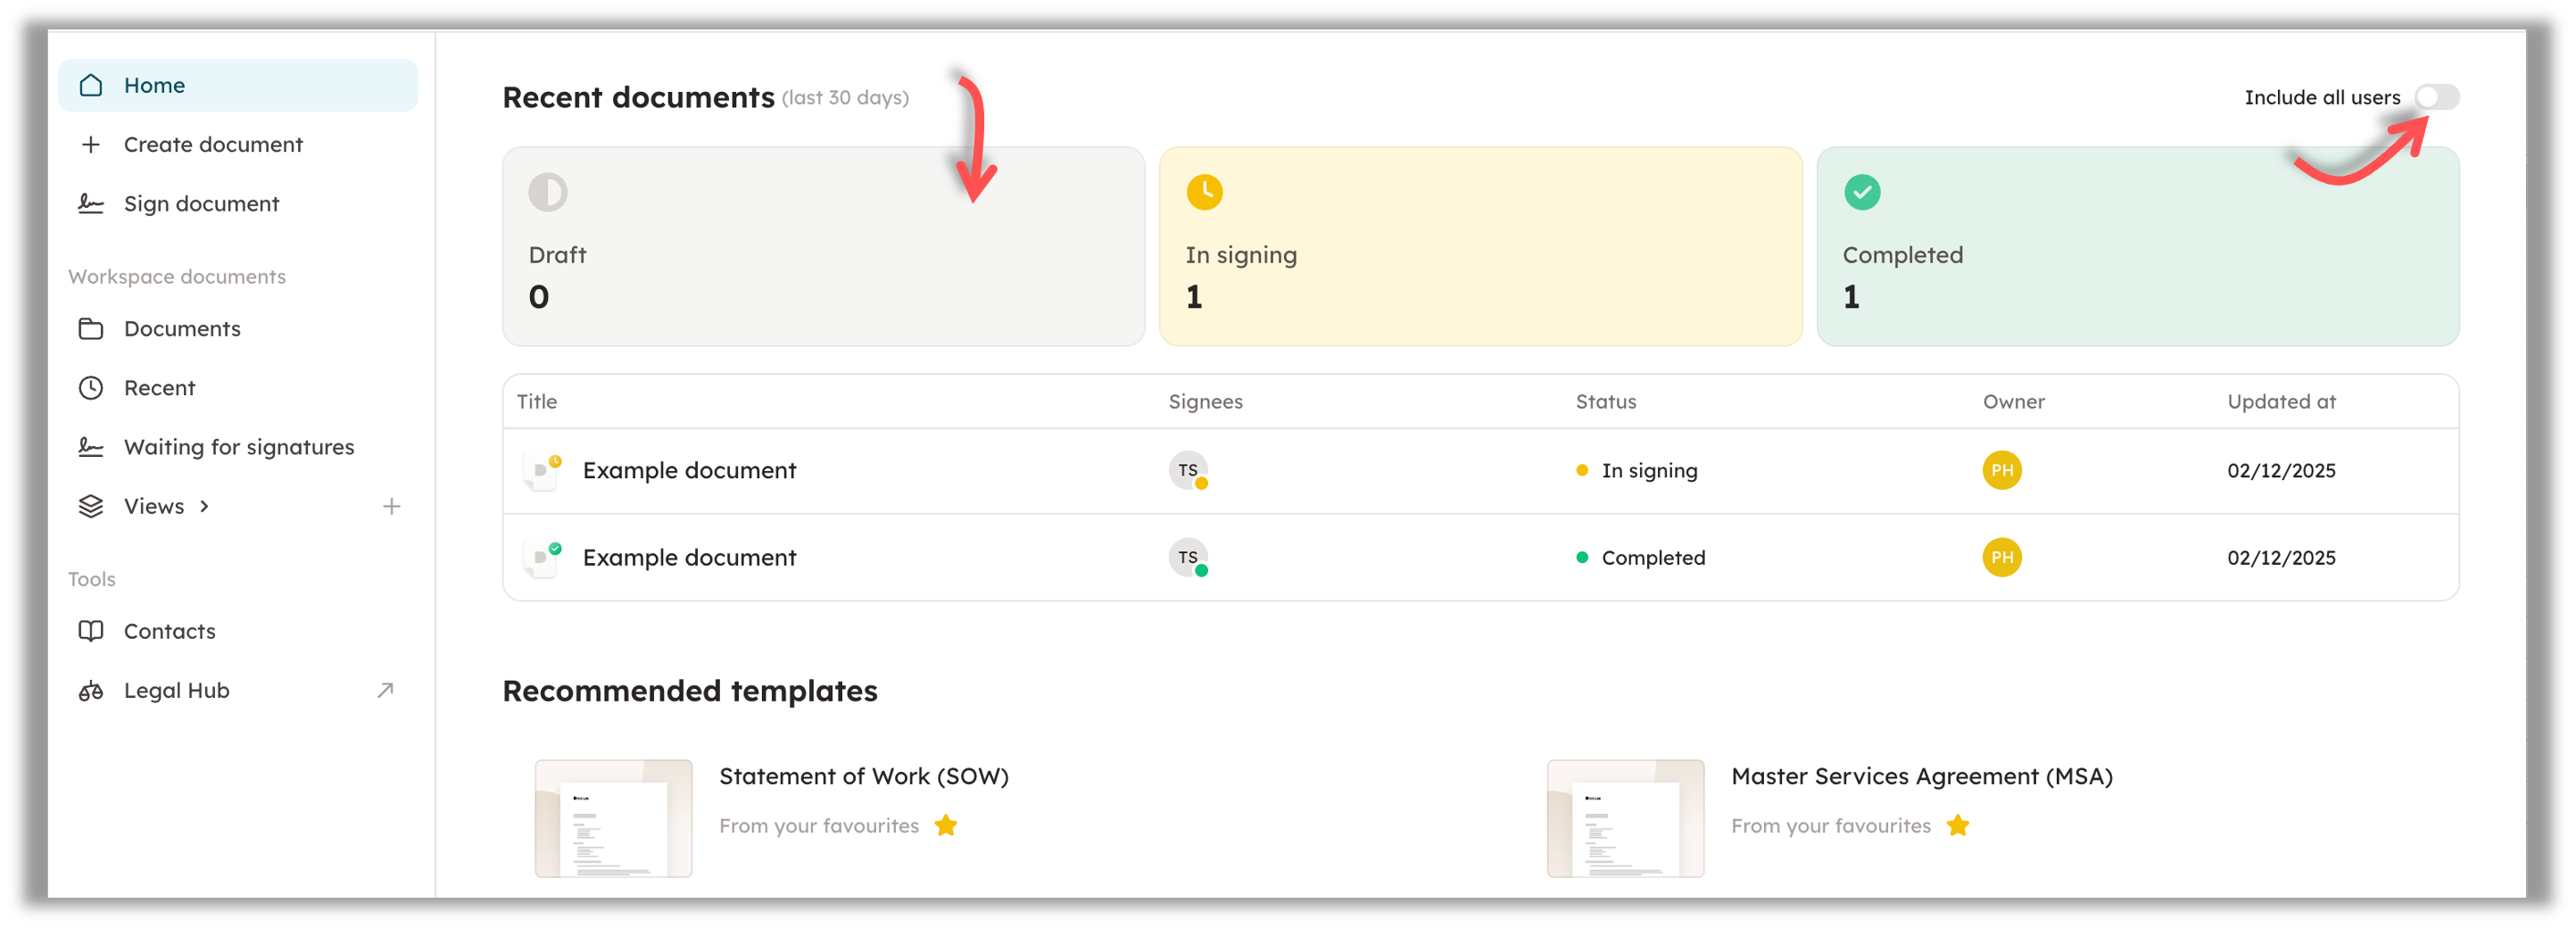Select the Completed status card
Image resolution: width=2576 pixels, height=928 pixels.
tap(2137, 246)
